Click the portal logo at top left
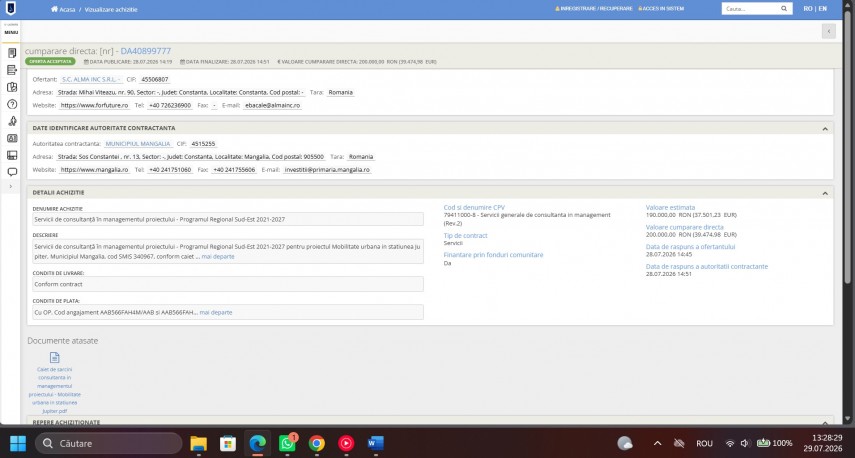This screenshot has width=855, height=458. point(10,8)
